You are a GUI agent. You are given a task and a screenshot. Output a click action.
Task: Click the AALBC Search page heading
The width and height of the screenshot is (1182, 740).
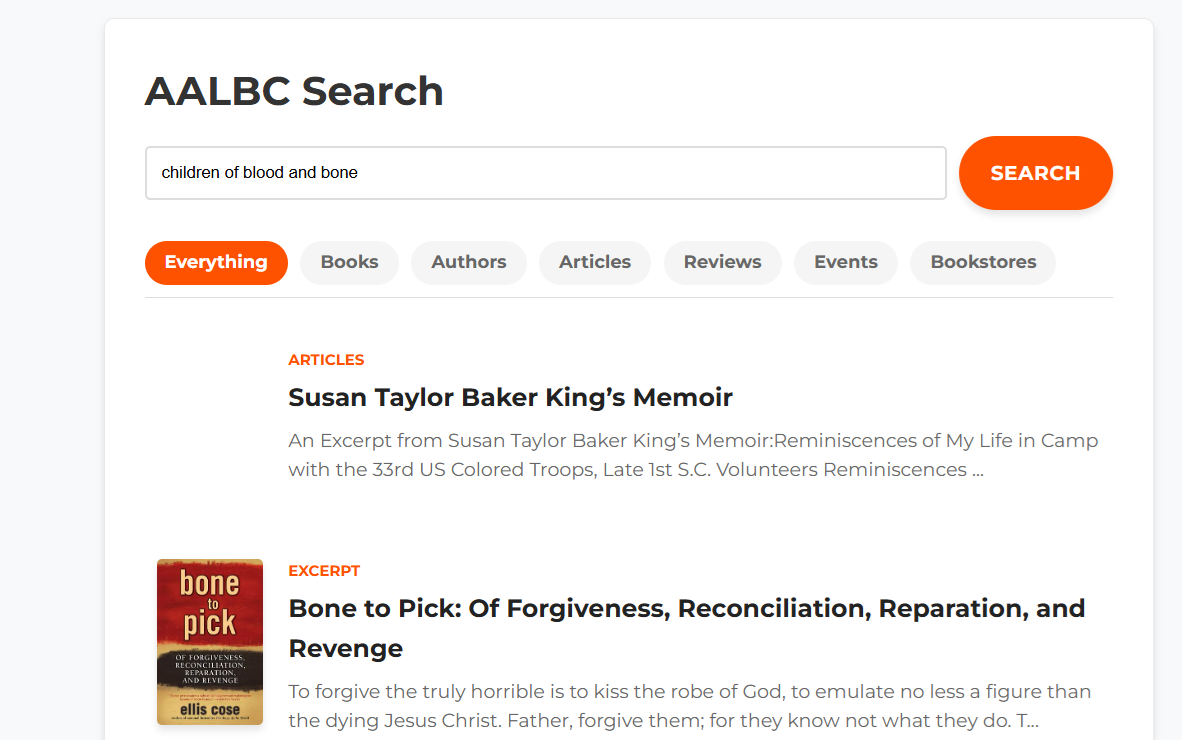(x=294, y=91)
